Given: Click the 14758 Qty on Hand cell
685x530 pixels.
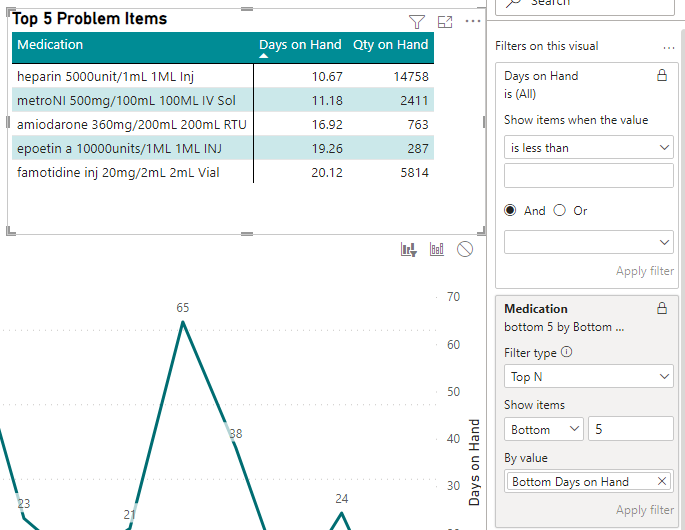Looking at the screenshot, I should 411,76.
